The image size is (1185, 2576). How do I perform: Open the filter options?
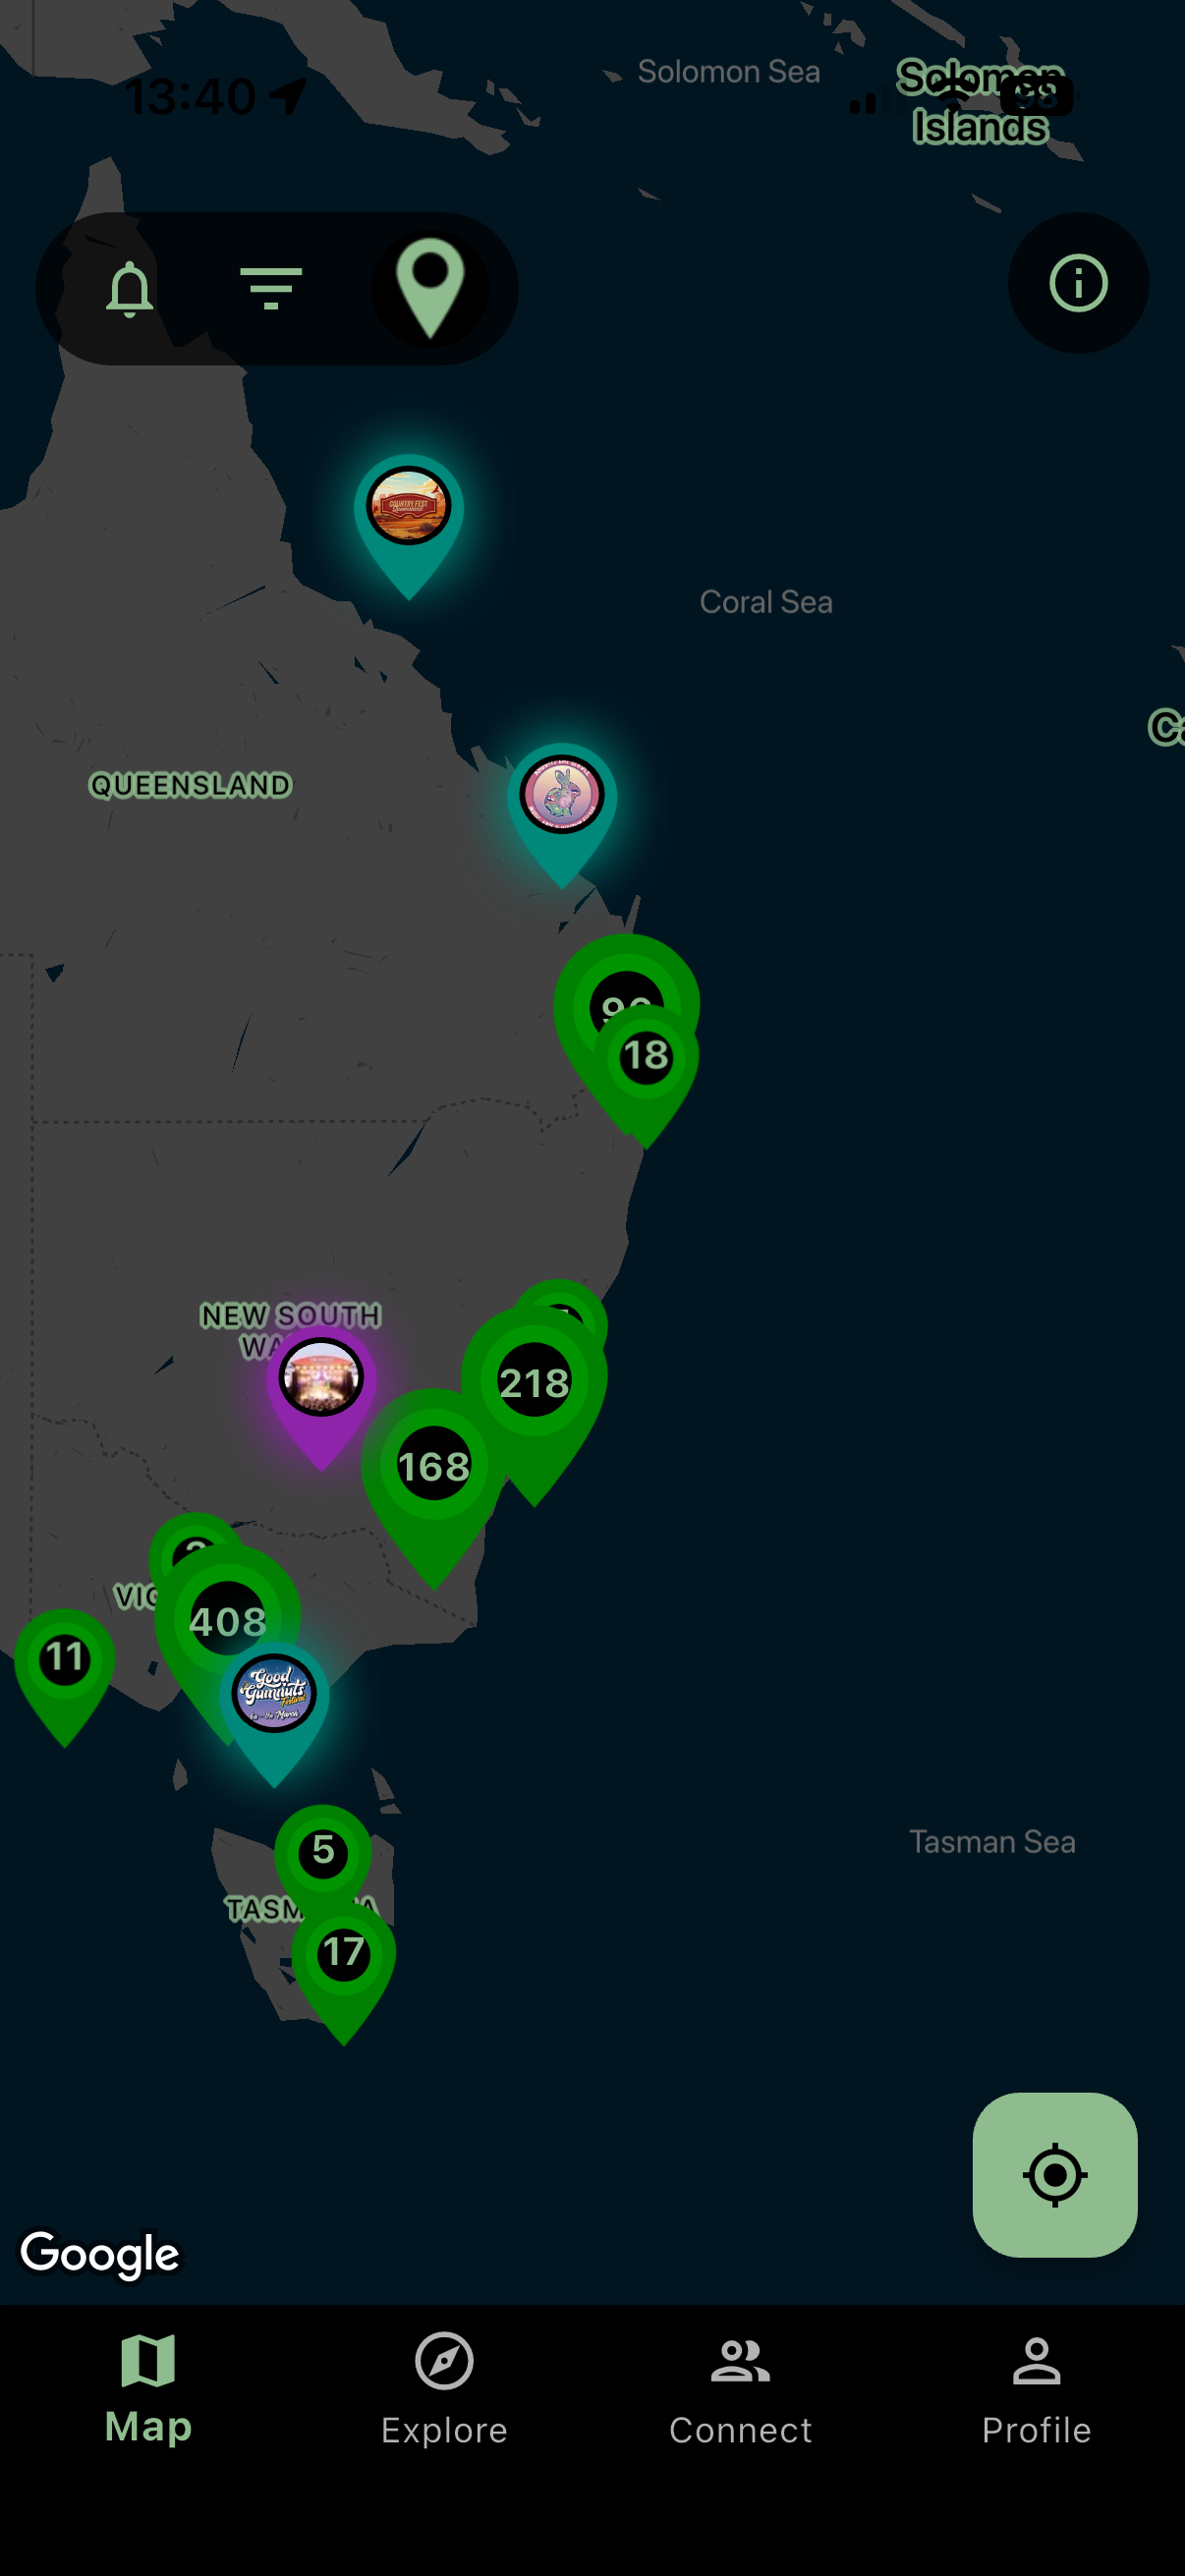(270, 289)
